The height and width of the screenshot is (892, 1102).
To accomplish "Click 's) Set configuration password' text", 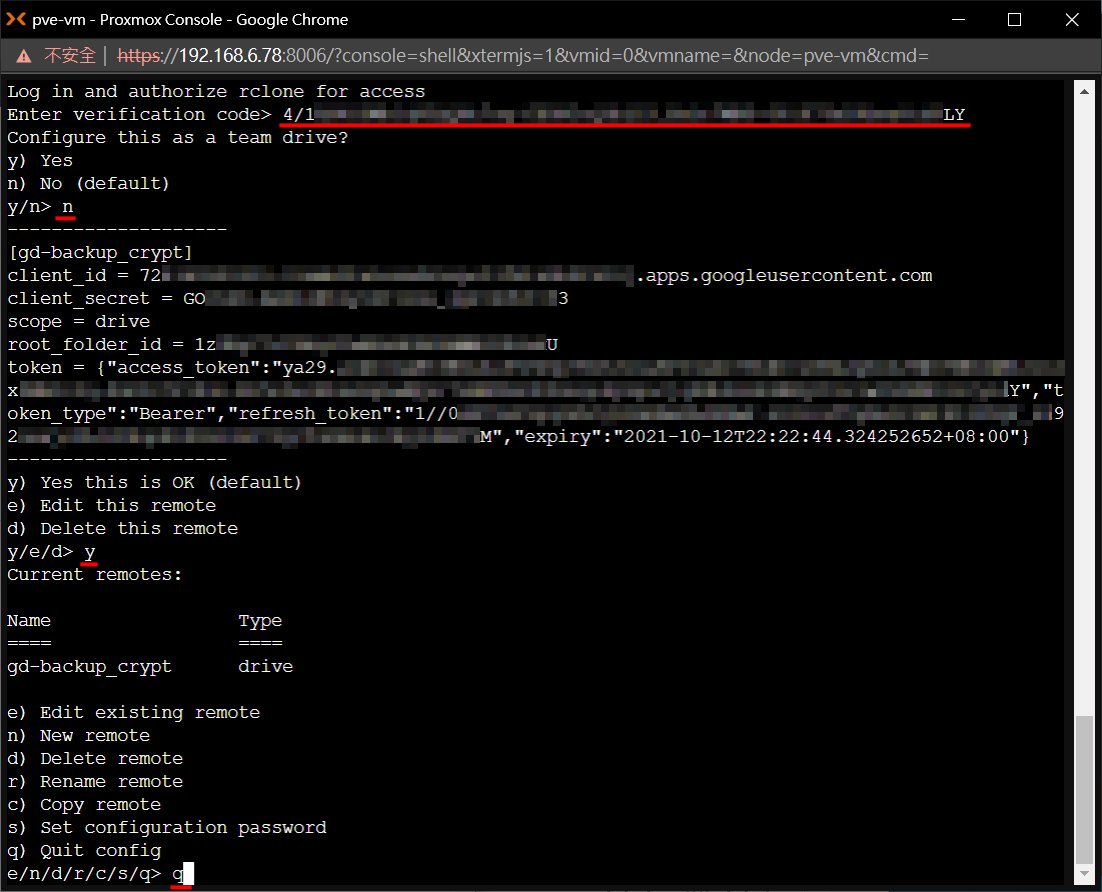I will [166, 827].
